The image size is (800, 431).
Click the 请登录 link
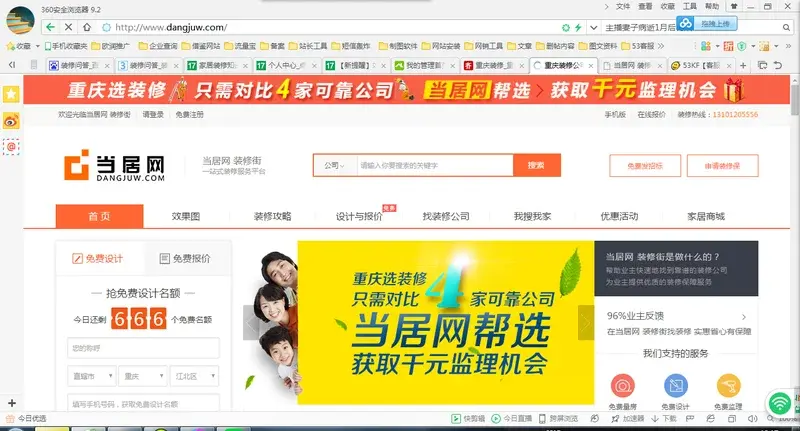(x=153, y=115)
